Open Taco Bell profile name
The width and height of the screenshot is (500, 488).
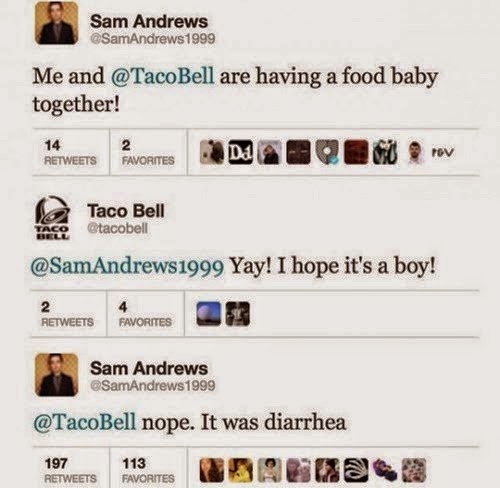pos(126,211)
